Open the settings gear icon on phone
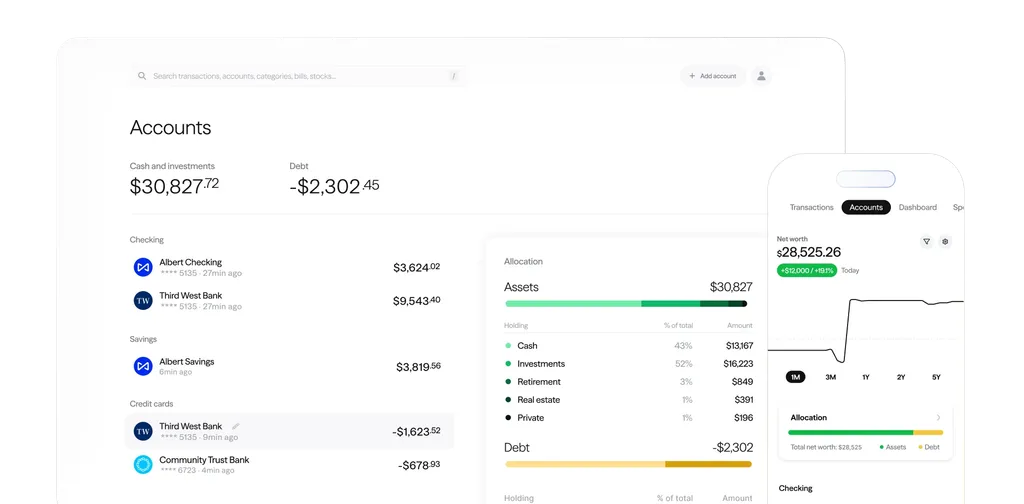 click(945, 242)
